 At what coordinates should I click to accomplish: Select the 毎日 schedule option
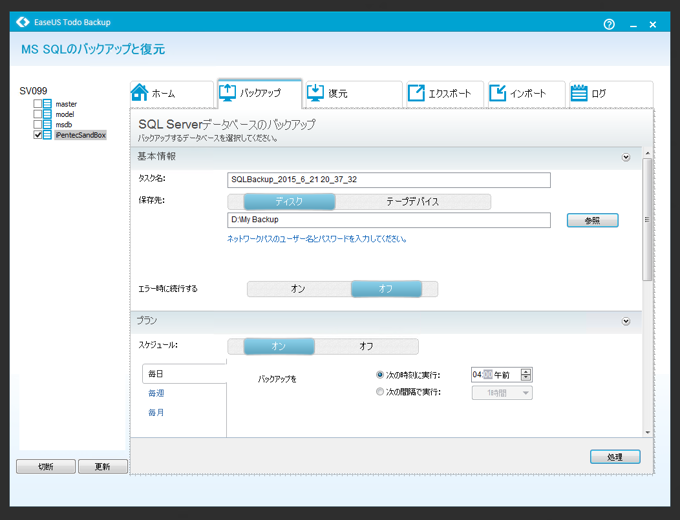[184, 374]
